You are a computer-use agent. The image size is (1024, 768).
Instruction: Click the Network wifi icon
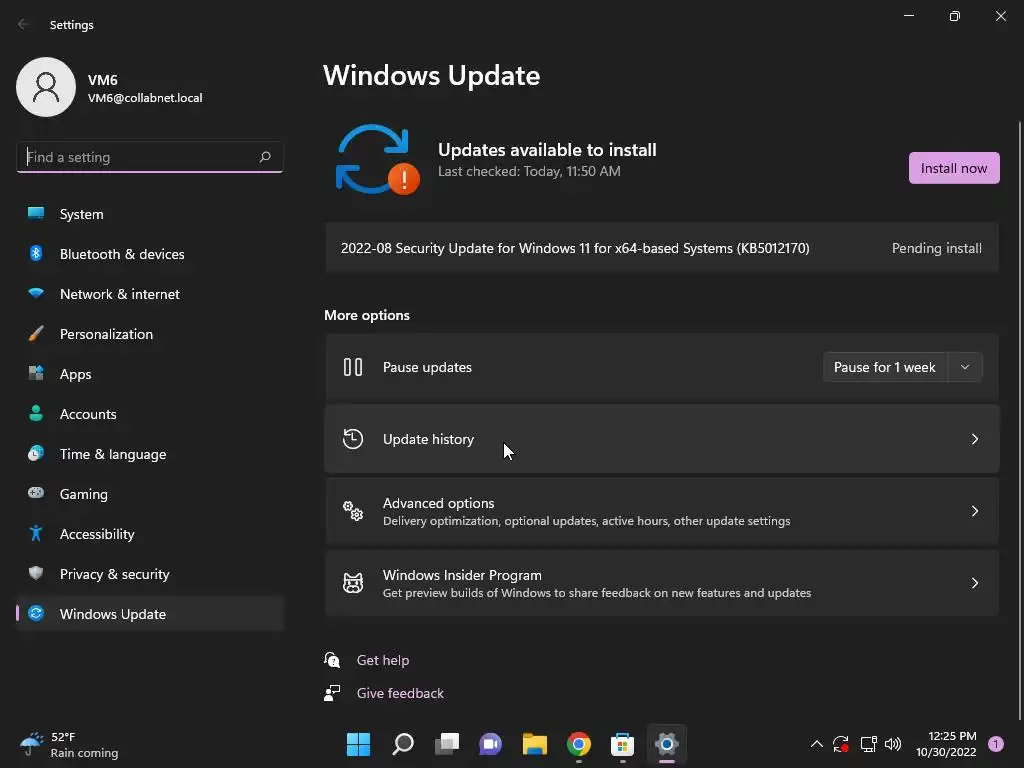[x=36, y=293]
